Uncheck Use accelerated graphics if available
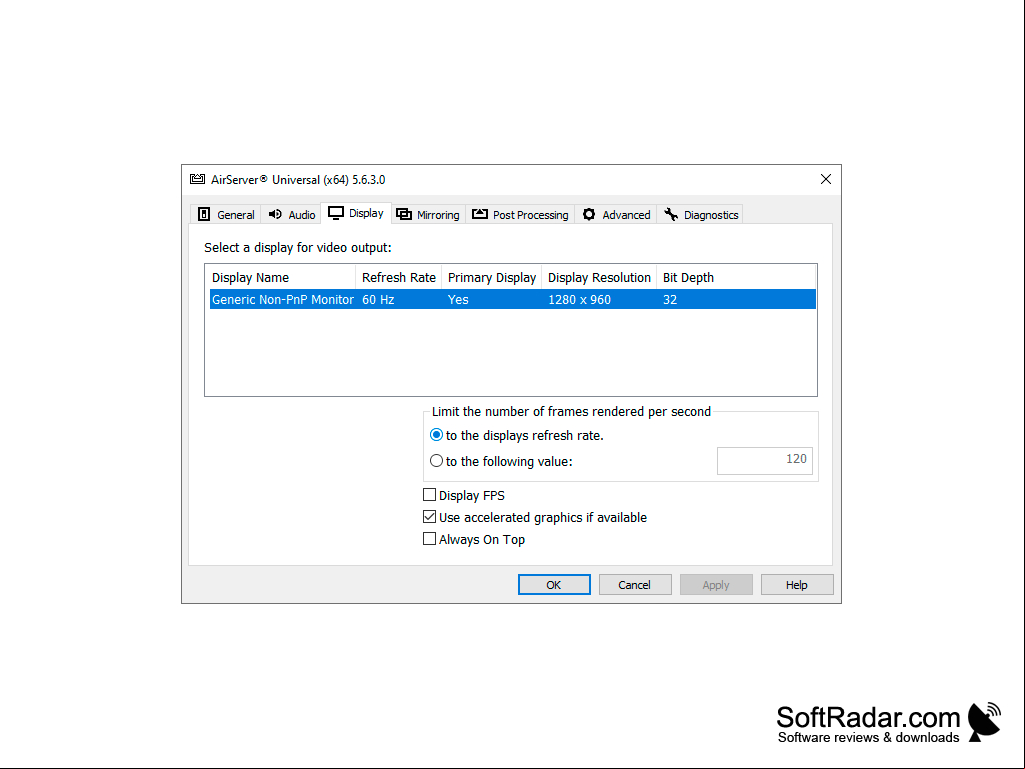1025x769 pixels. (429, 517)
